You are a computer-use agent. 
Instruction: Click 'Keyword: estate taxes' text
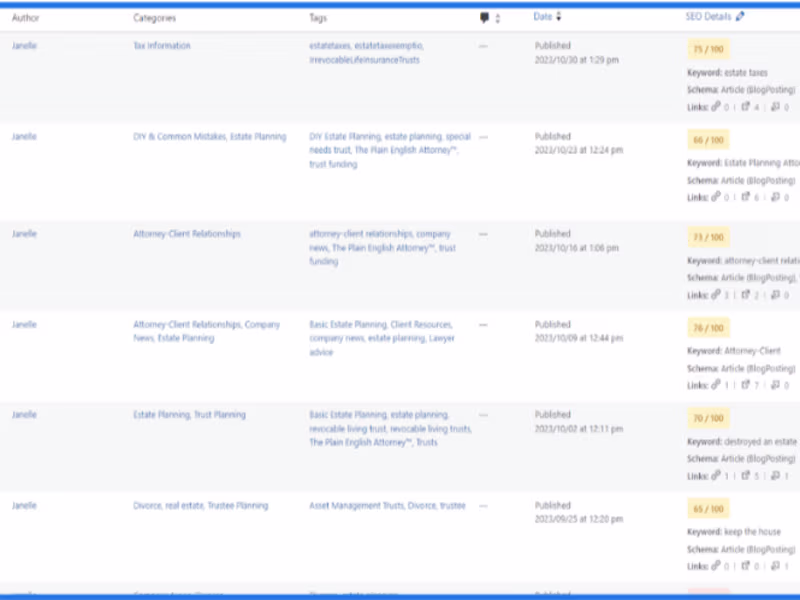[727, 72]
